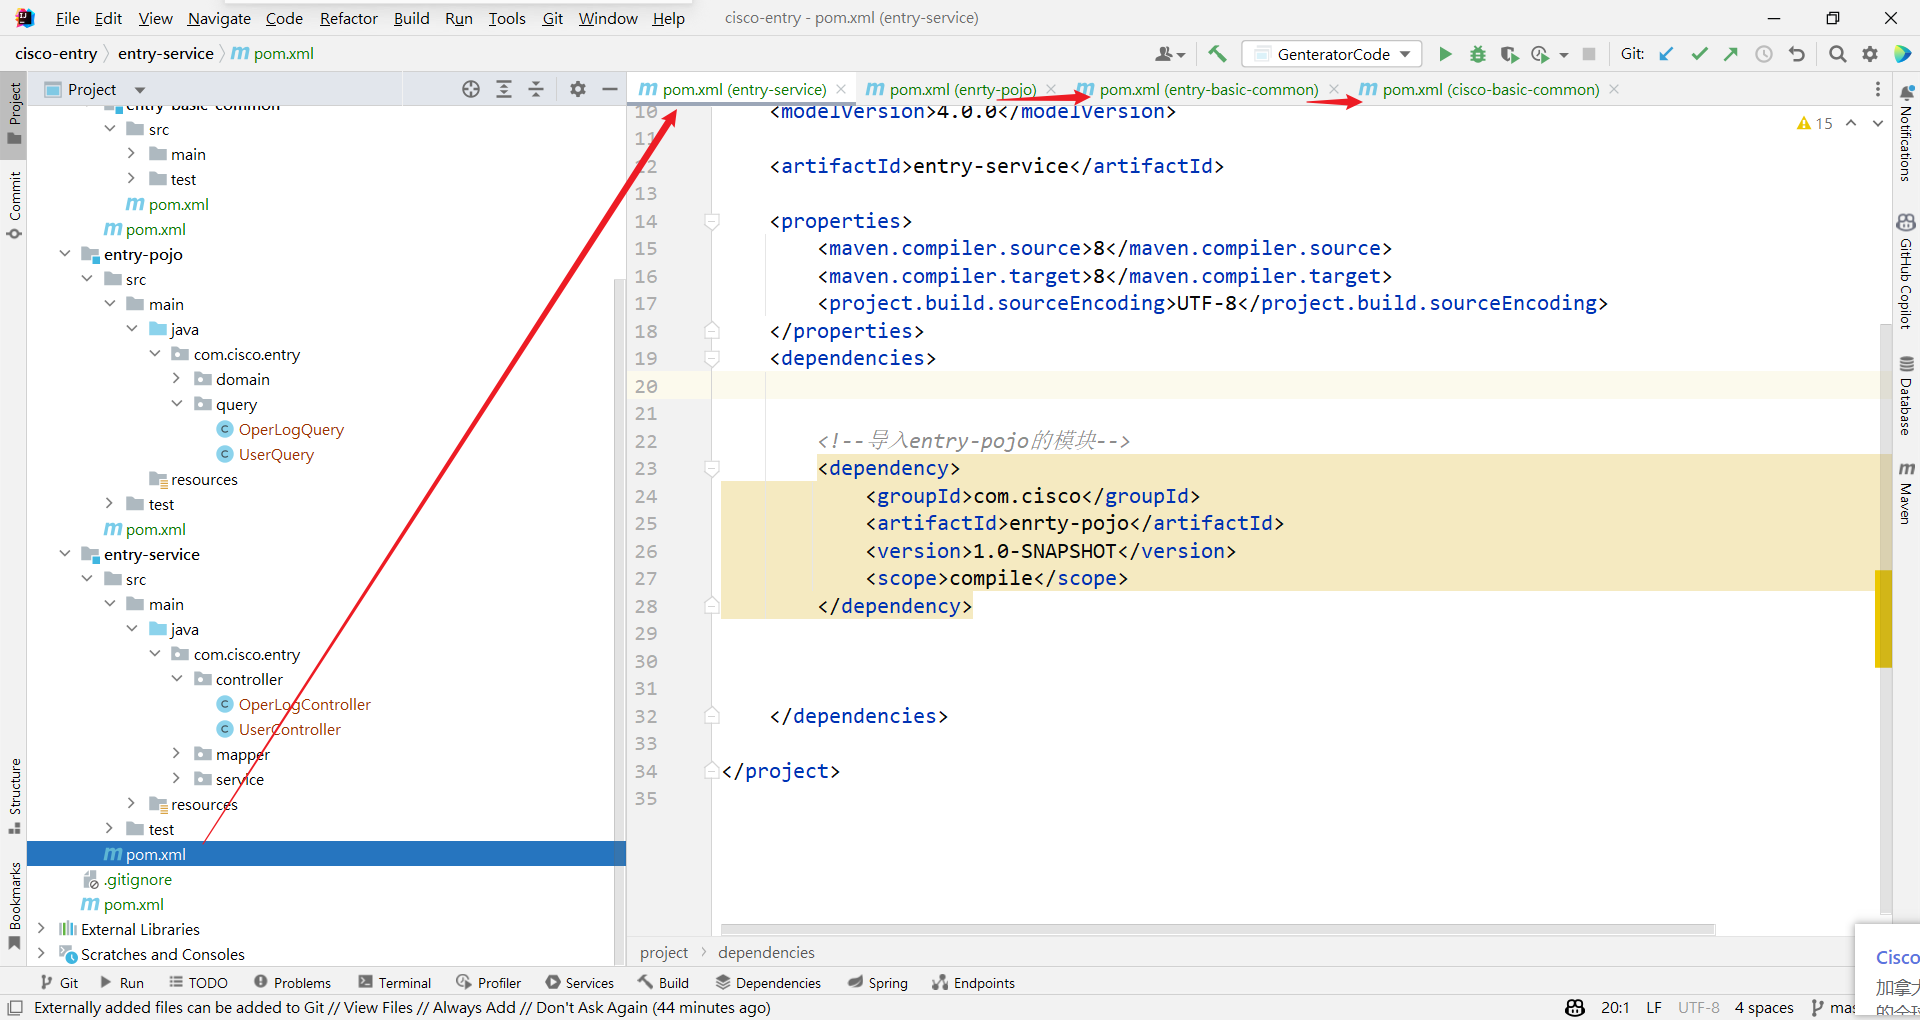
Task: Toggle the Project tool window stripe button
Action: (x=14, y=114)
